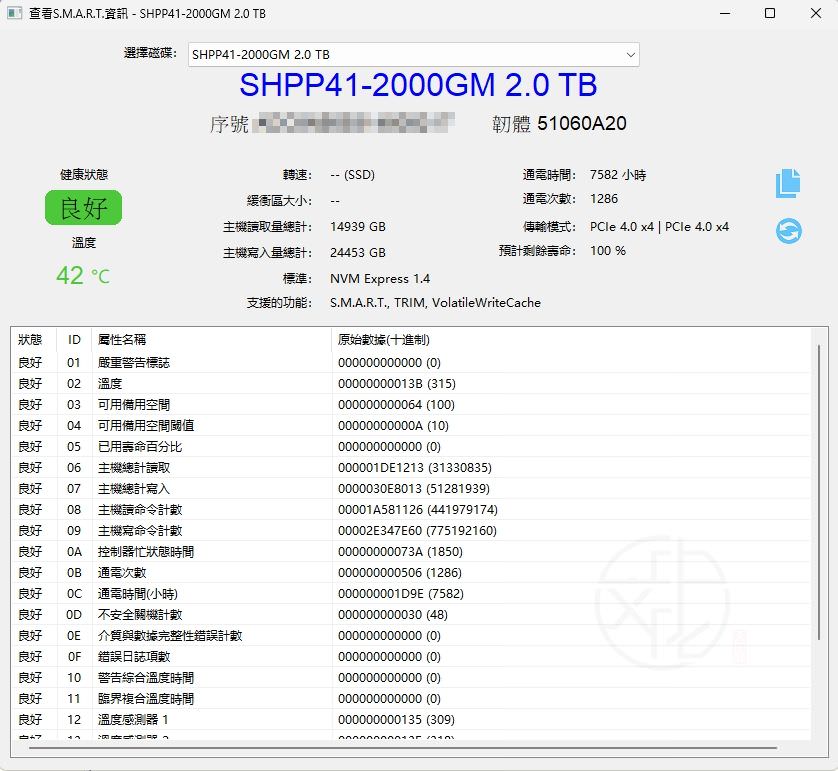
Task: Select the 控制器忙狀態時間 row
Action: (410, 551)
